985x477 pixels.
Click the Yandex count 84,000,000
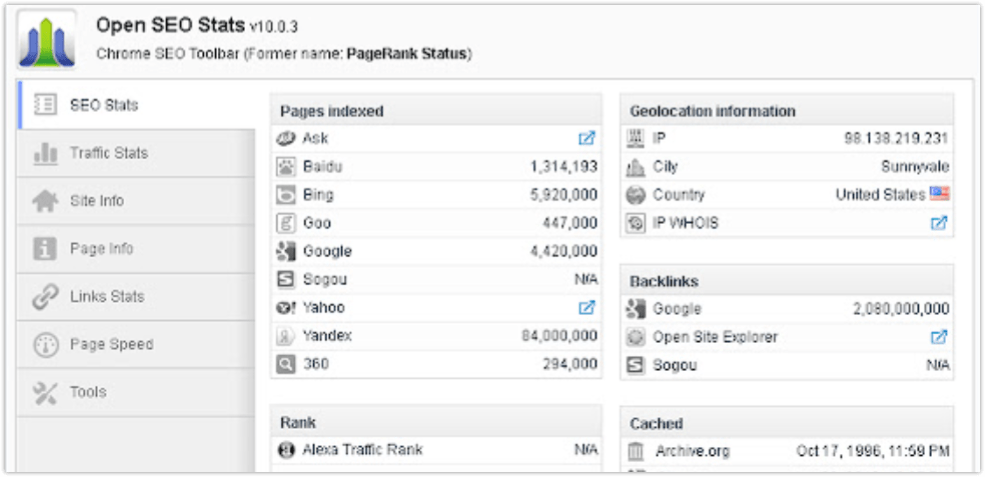[x=559, y=336]
